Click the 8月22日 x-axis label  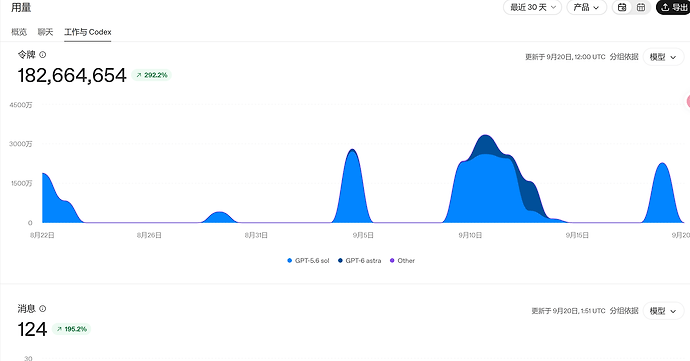click(42, 236)
